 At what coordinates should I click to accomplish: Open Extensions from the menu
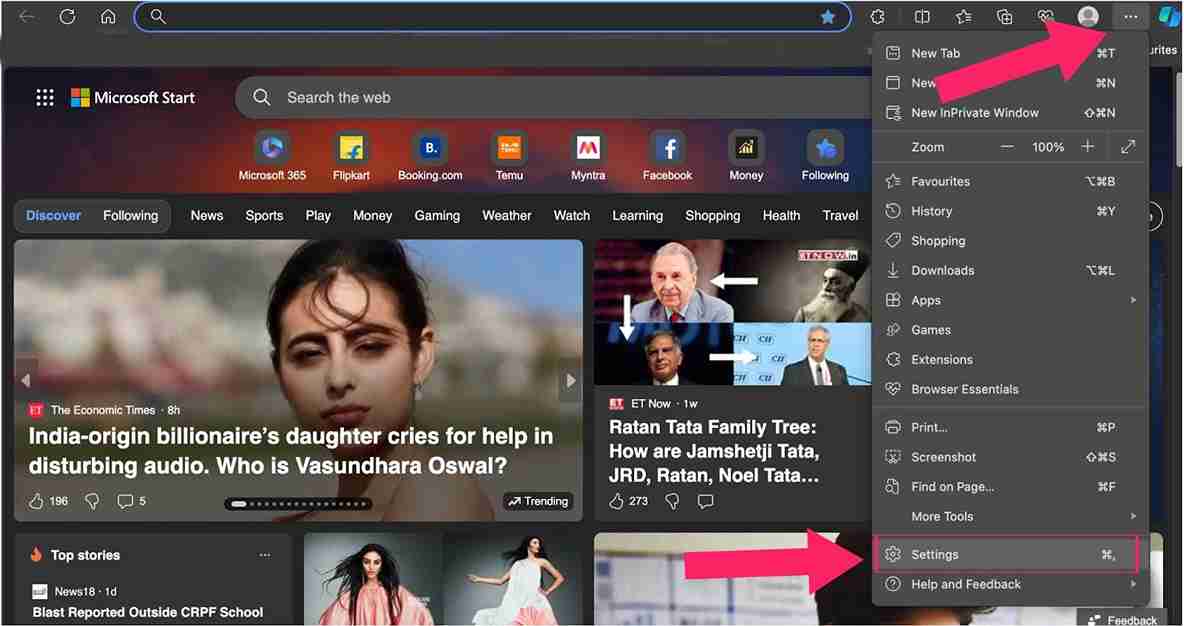tap(1010, 359)
